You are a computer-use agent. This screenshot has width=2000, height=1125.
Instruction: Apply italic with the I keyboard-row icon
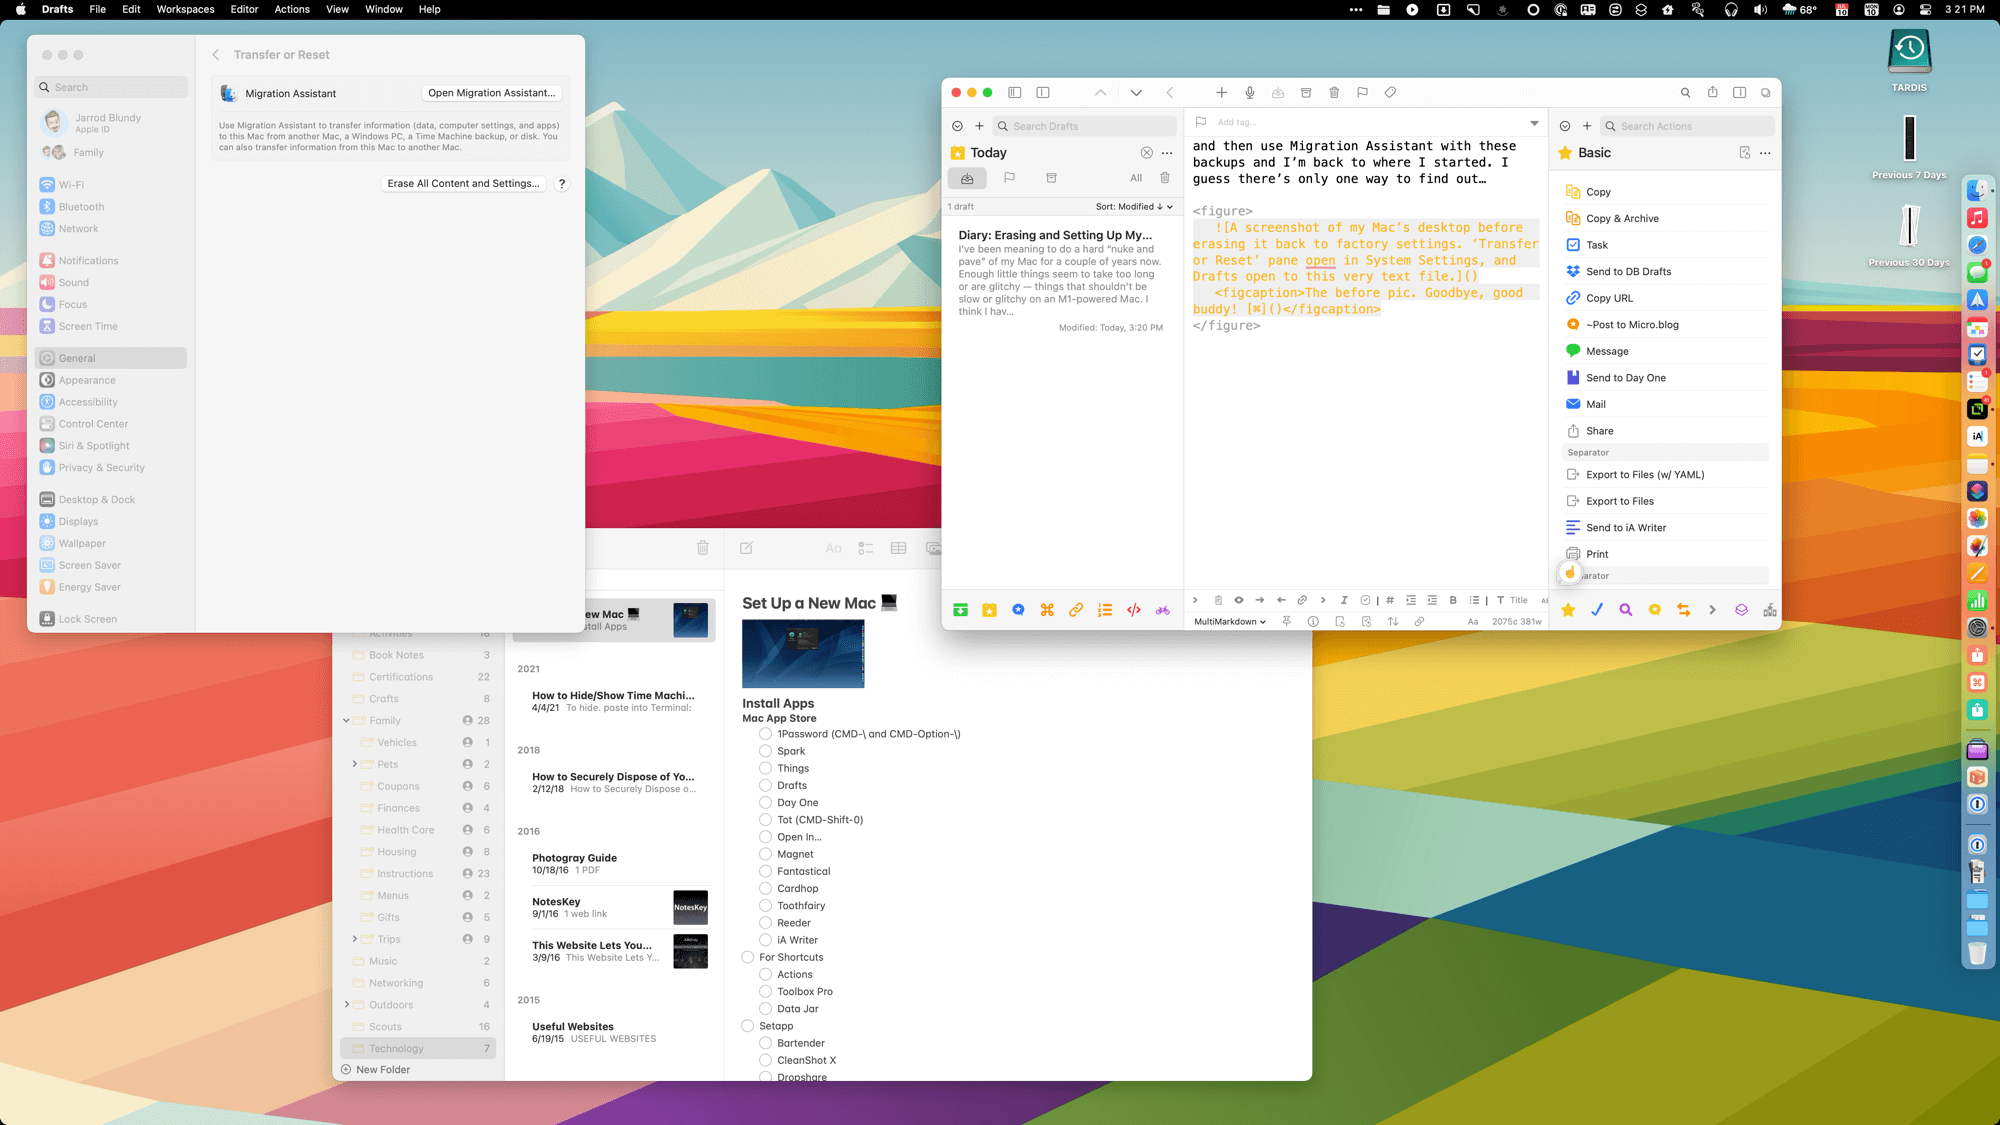(x=1344, y=600)
